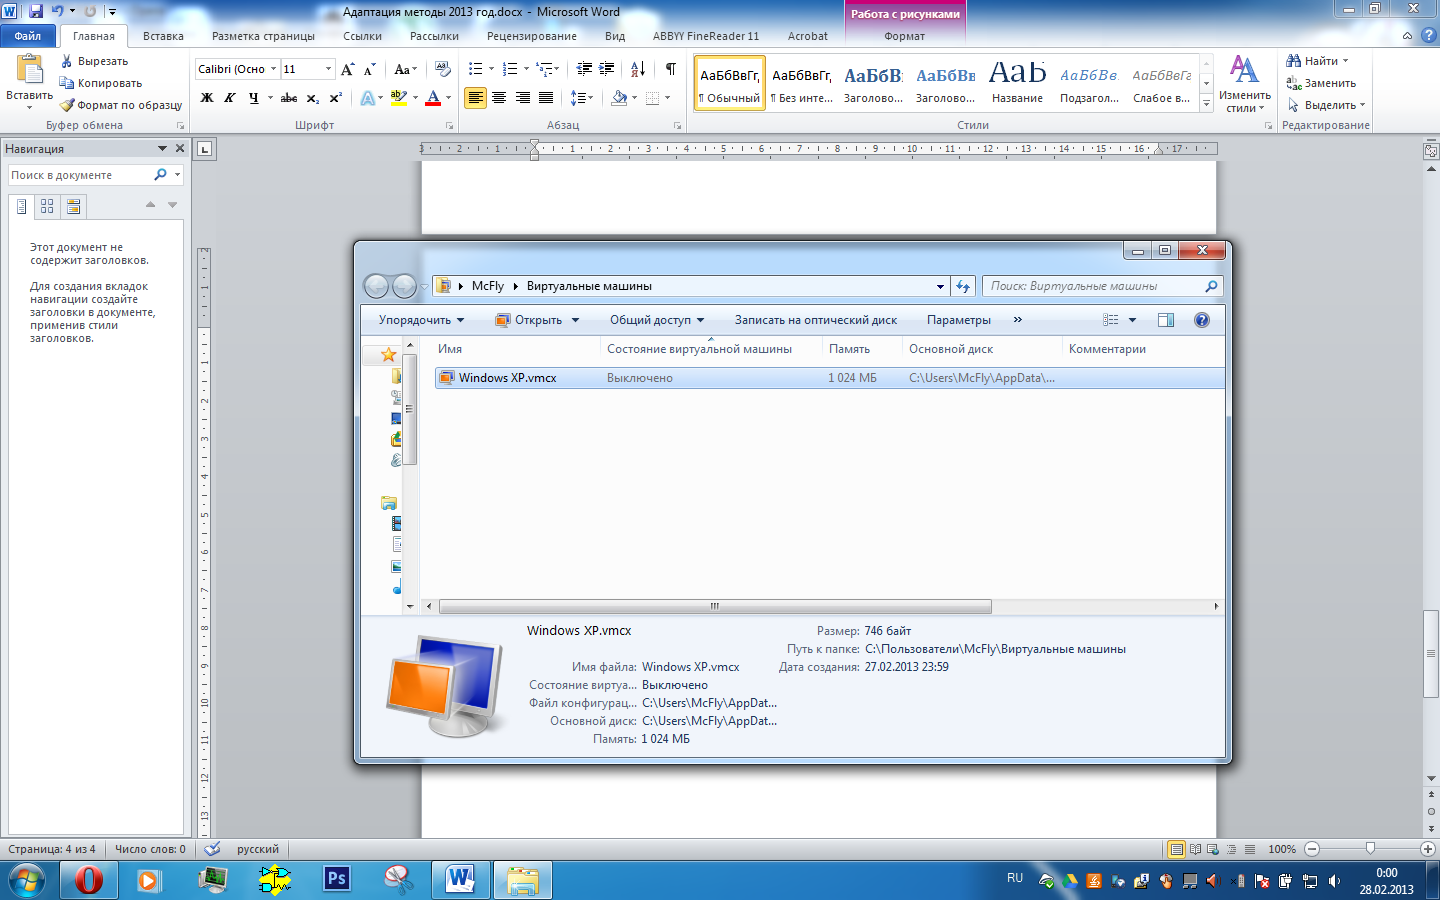Viewport: 1440px width, 900px height.
Task: Center the paragraph alignment
Action: point(499,98)
